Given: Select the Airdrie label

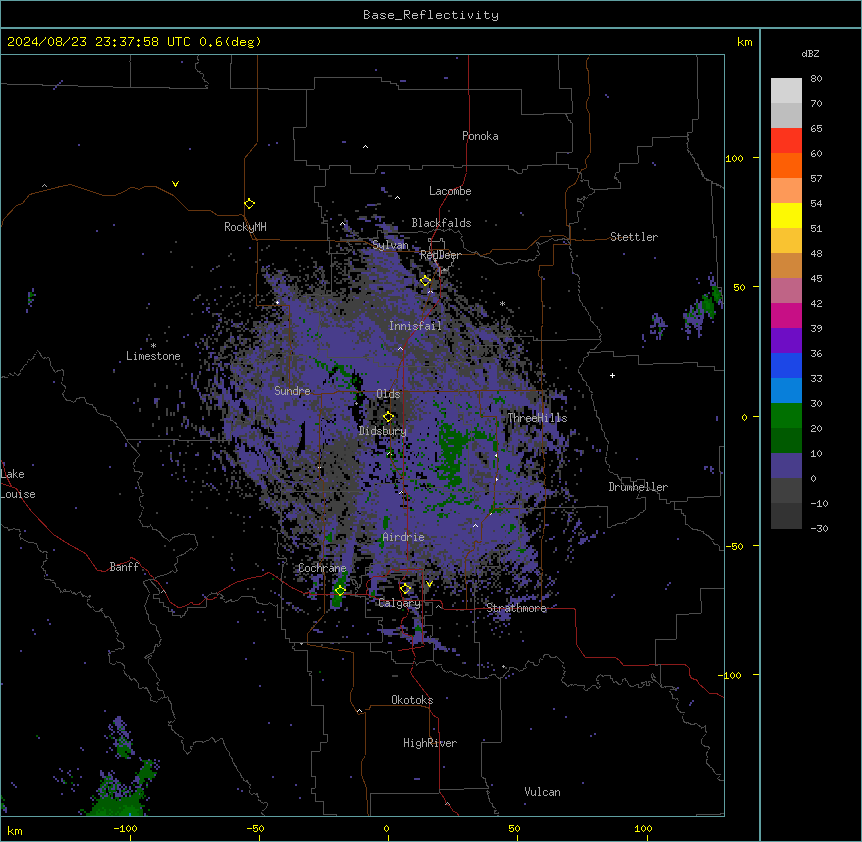Looking at the screenshot, I should click(x=404, y=537).
